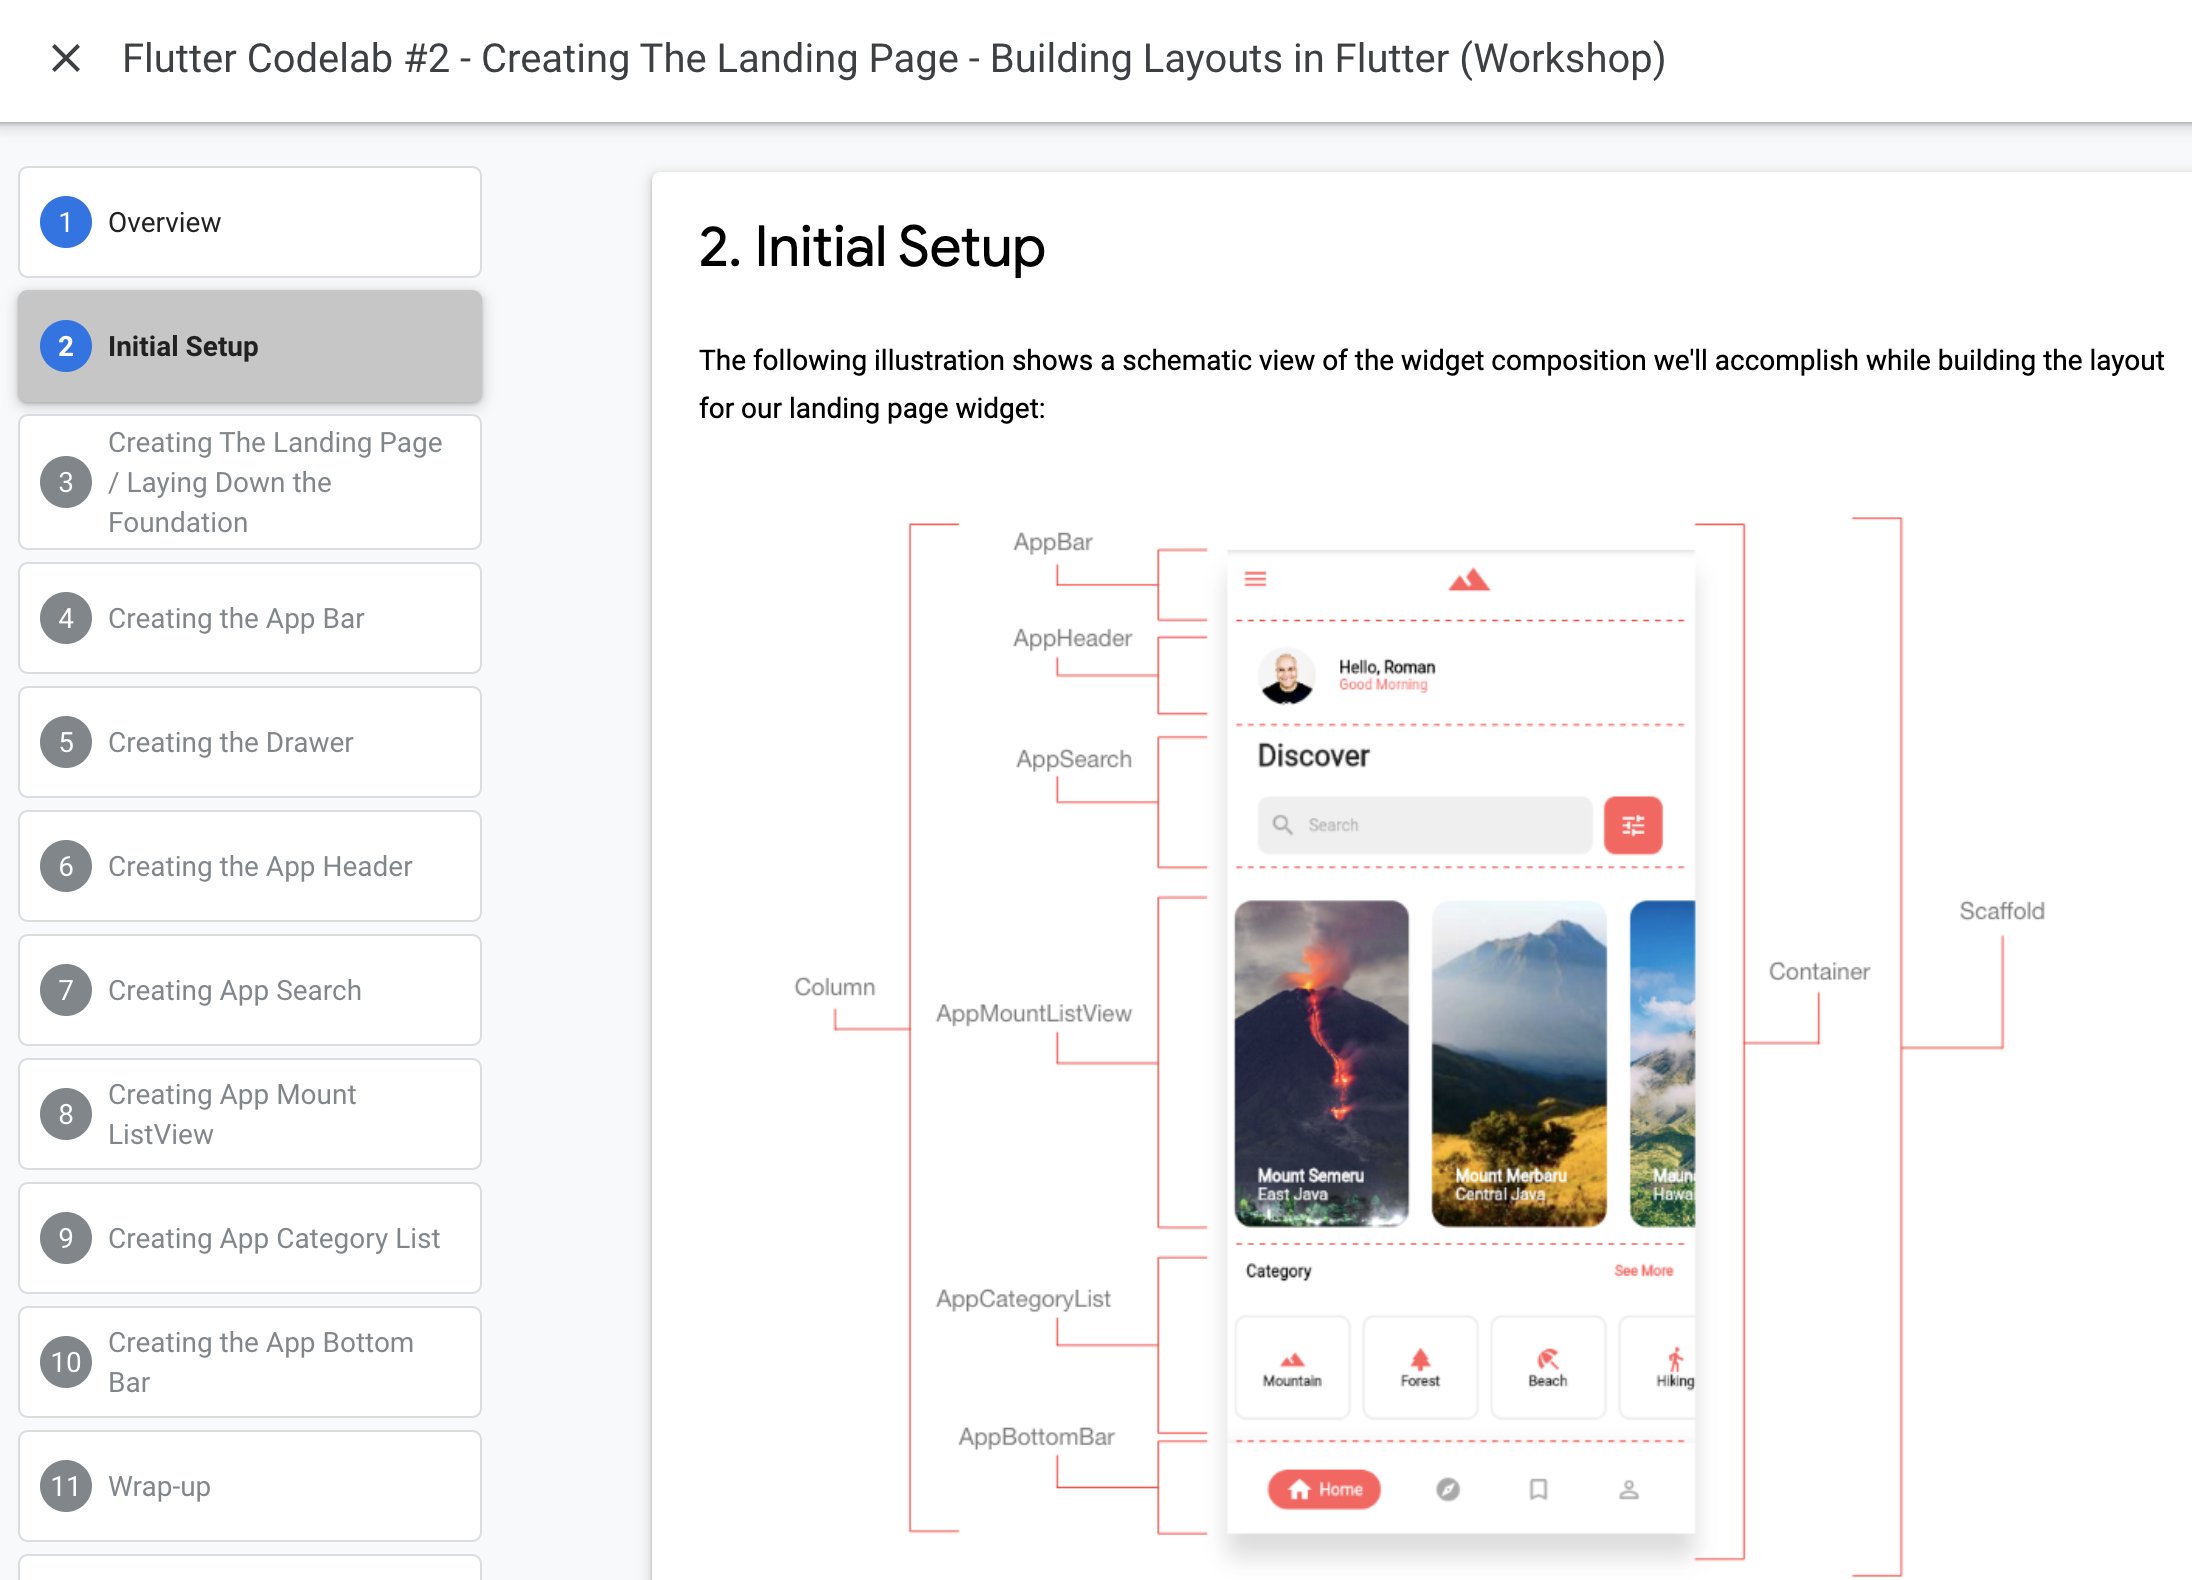Click the Category label in mockup
Screen dimensions: 2192x1580
point(1278,1271)
